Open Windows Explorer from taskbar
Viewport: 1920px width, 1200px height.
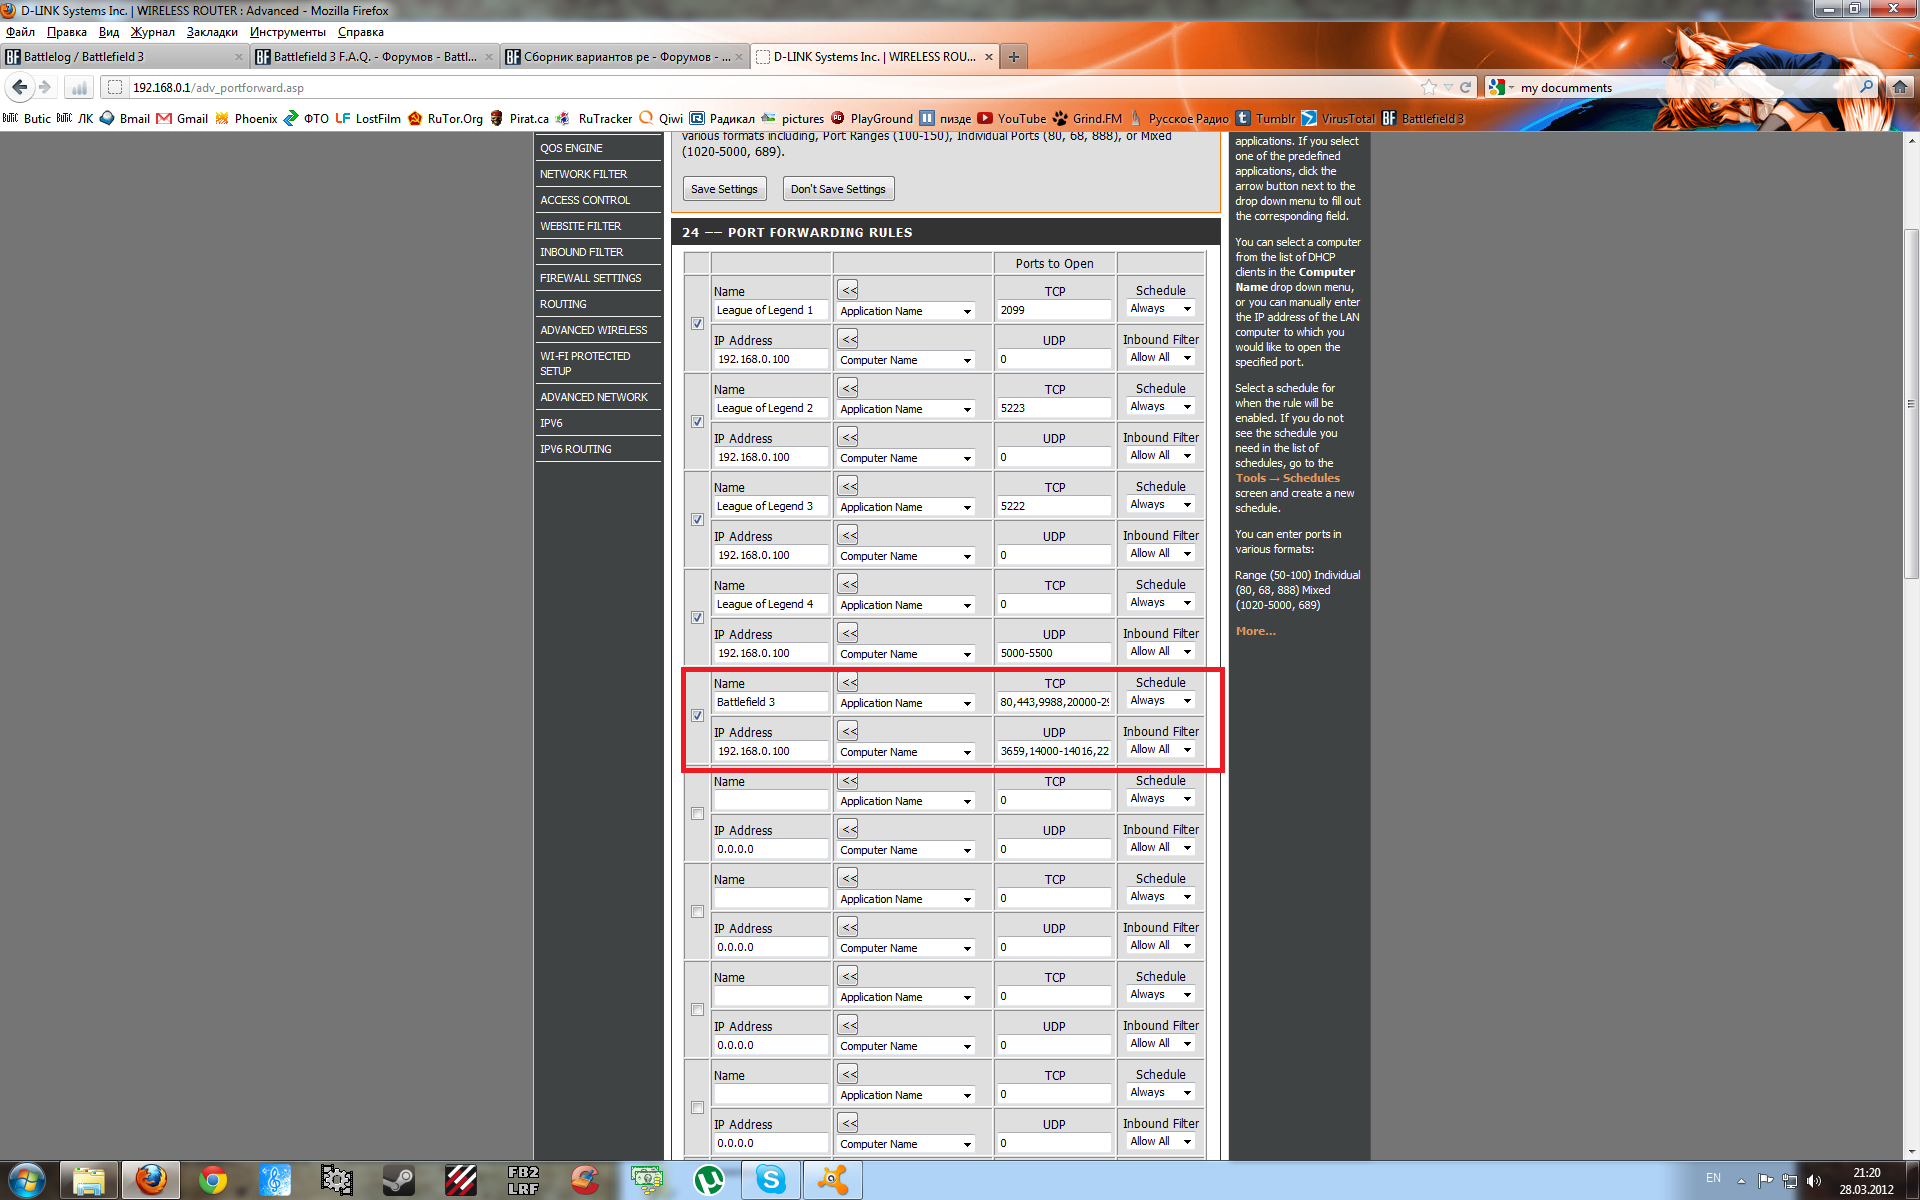point(89,1181)
